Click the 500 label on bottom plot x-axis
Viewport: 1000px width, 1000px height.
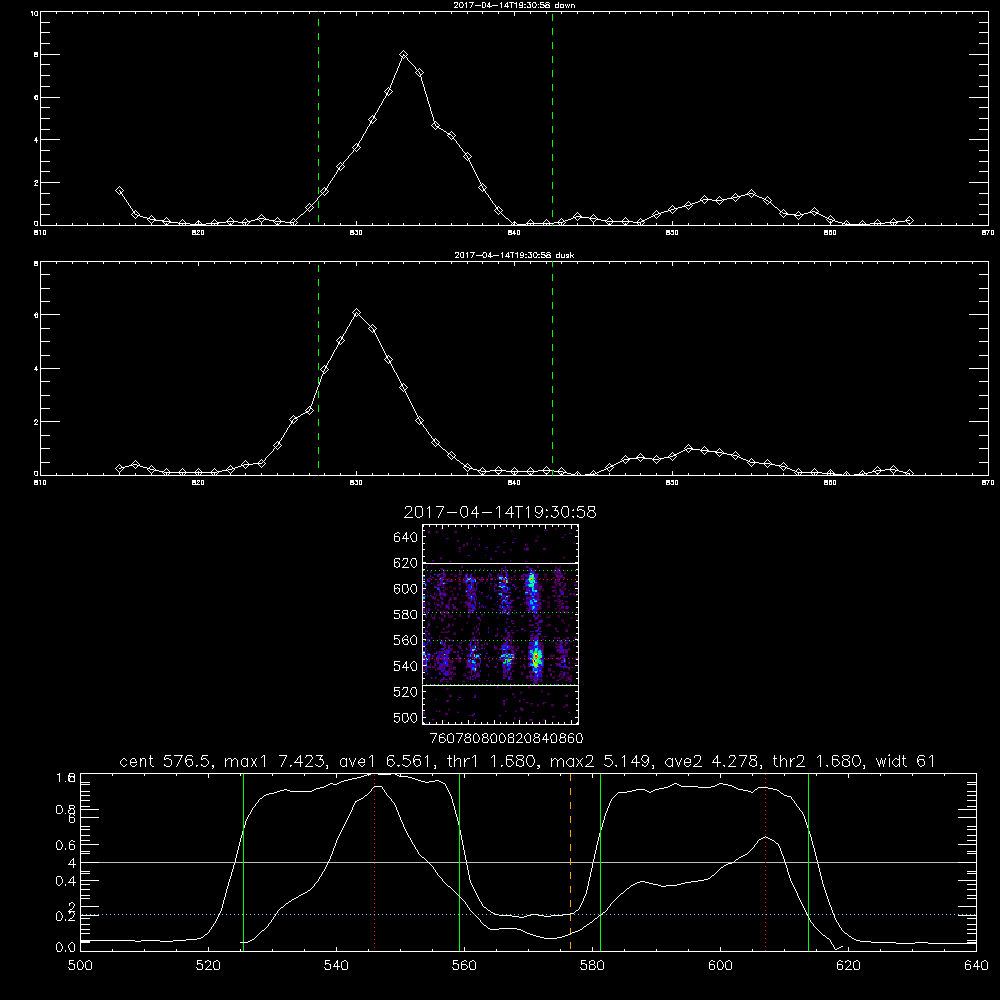click(x=80, y=966)
